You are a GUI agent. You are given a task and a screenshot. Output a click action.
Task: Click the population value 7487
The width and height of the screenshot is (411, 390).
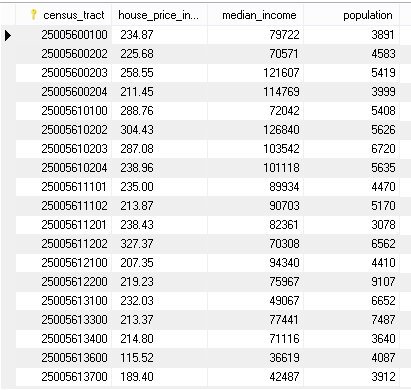click(383, 320)
